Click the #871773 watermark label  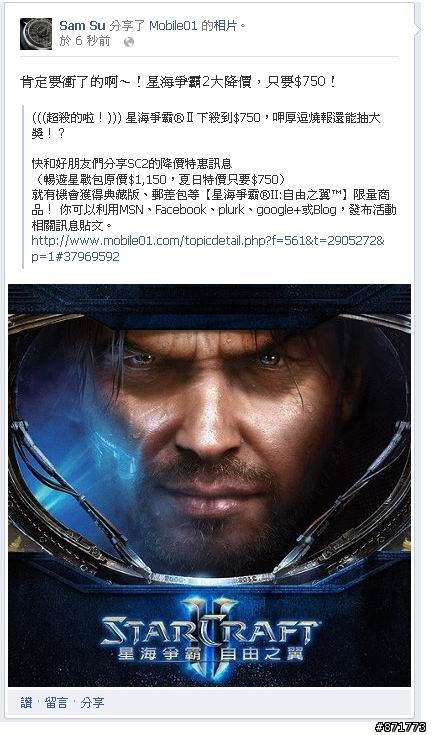pyautogui.click(x=401, y=727)
